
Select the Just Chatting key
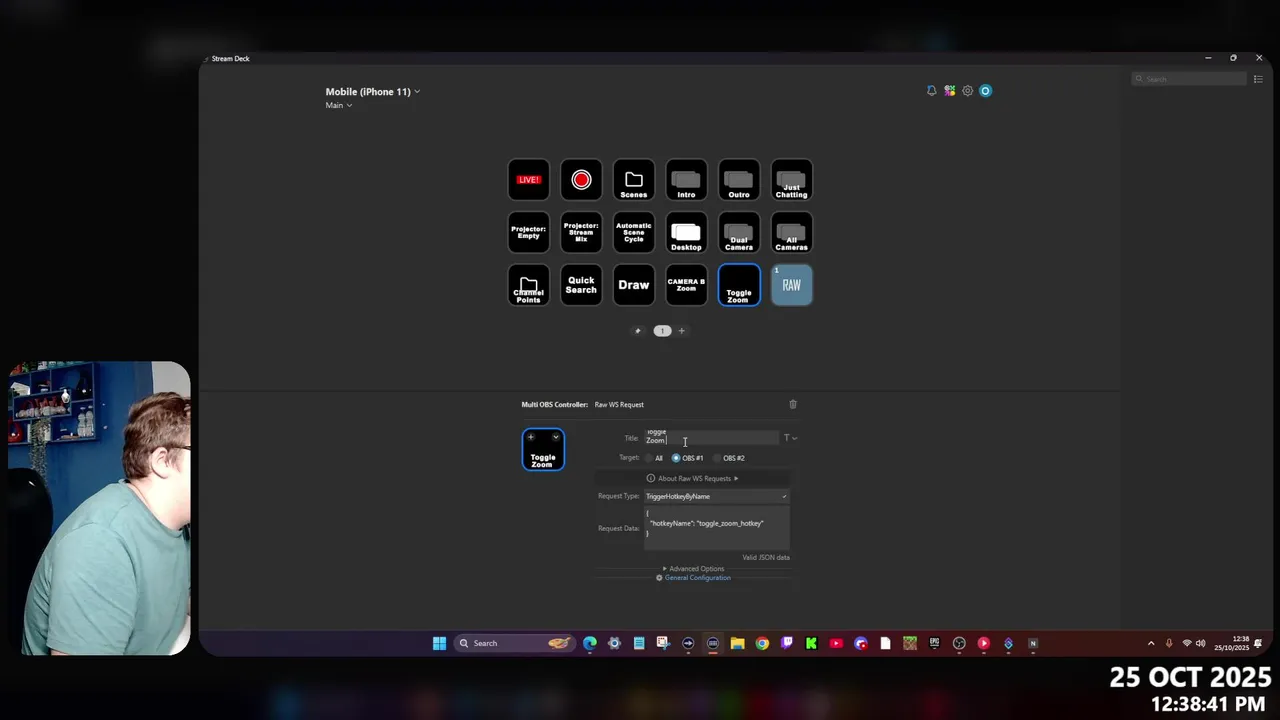791,180
